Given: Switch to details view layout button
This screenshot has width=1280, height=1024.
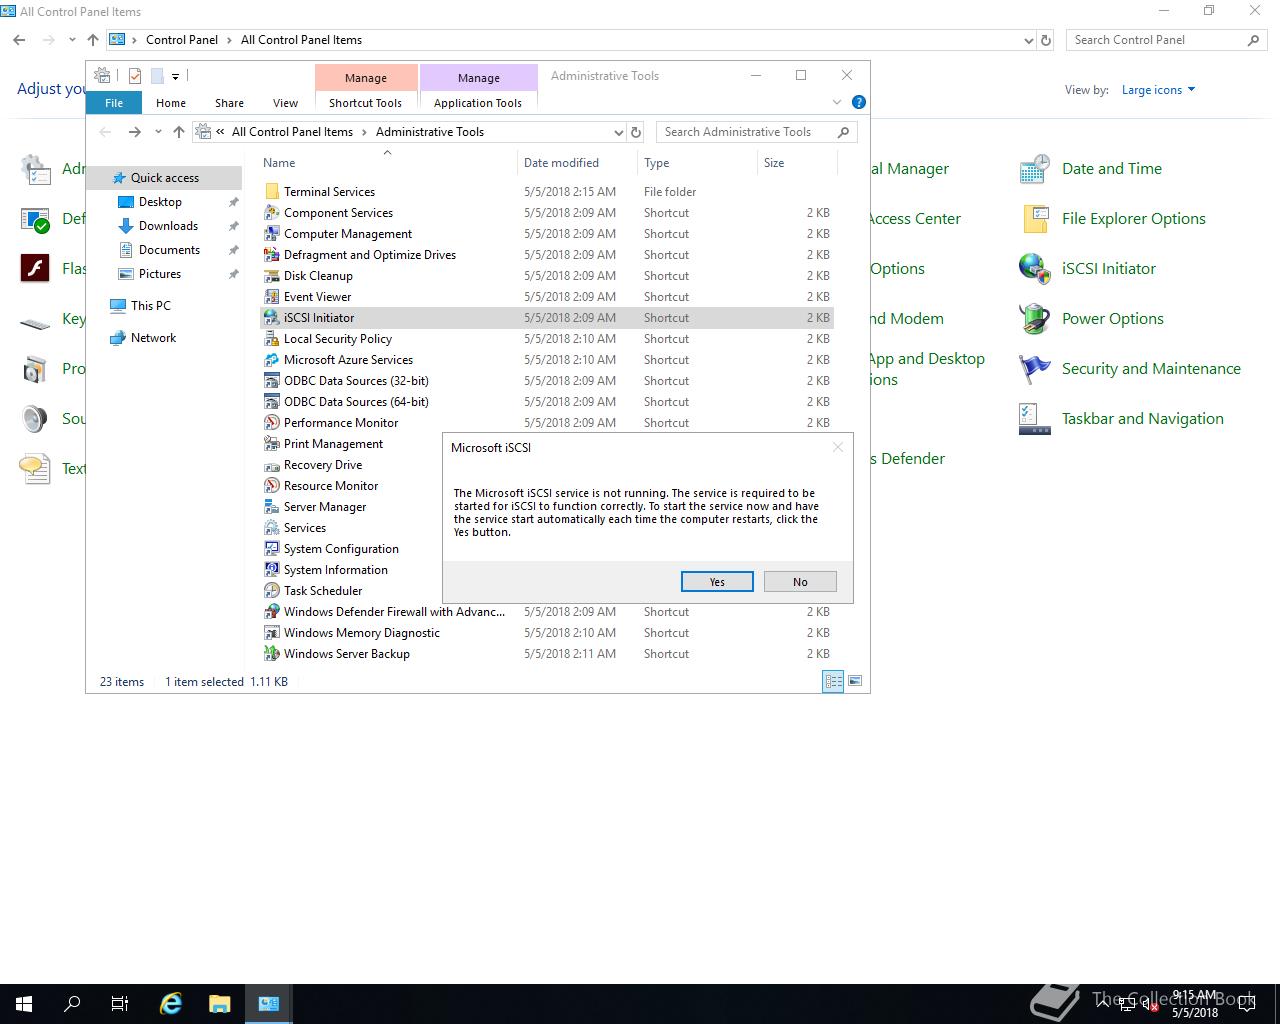Looking at the screenshot, I should [833, 681].
